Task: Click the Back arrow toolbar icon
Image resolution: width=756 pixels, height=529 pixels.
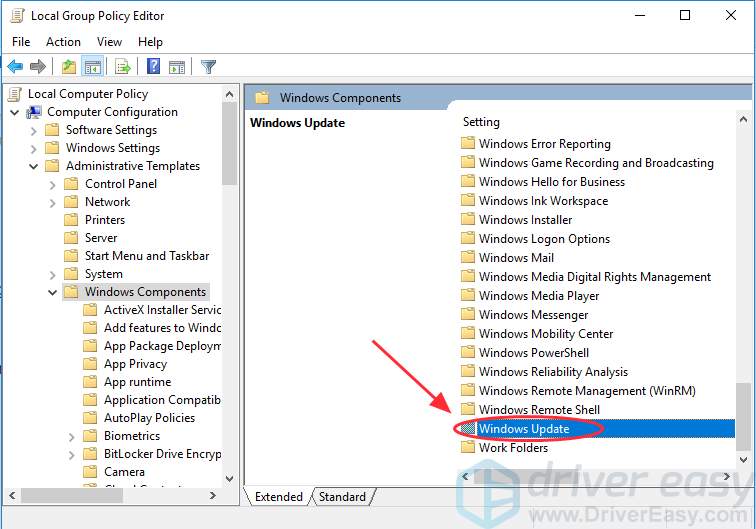Action: [15, 67]
